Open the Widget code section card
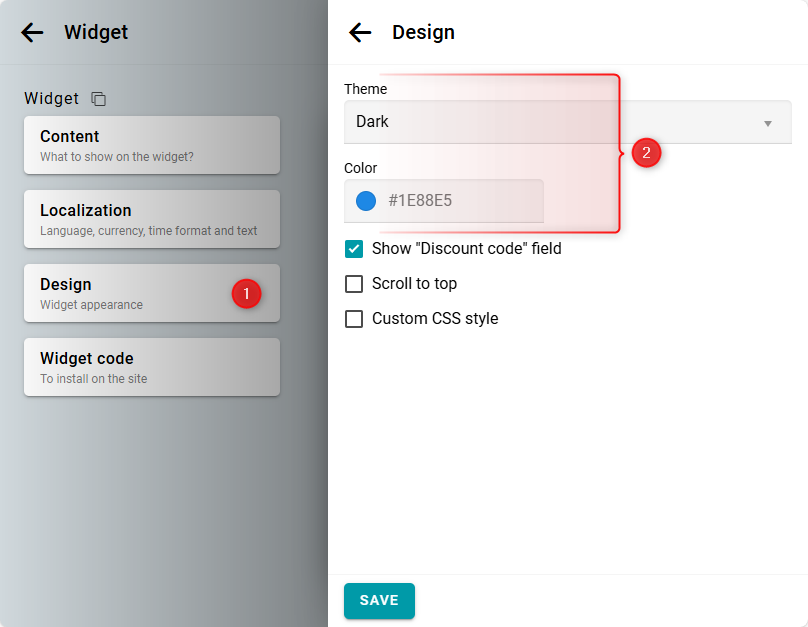 (151, 367)
